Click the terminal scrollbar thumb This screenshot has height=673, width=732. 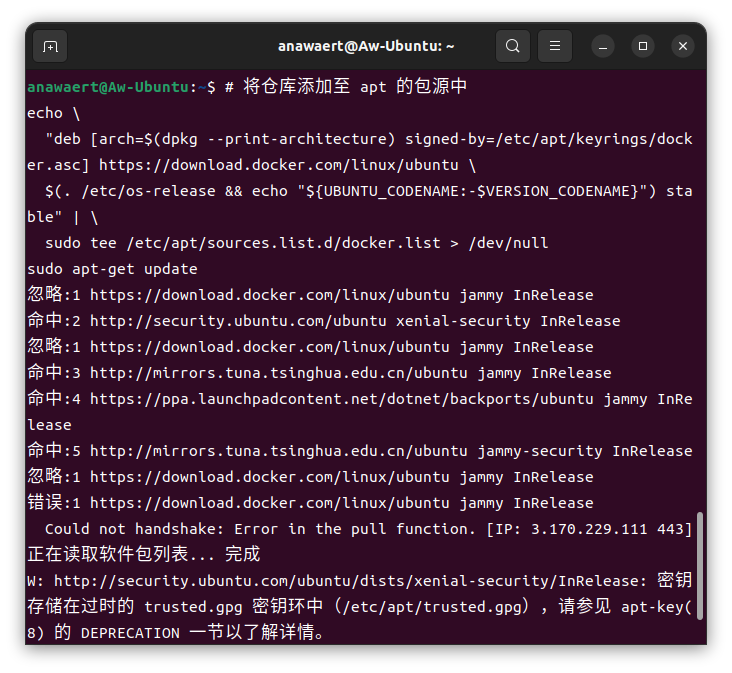(x=700, y=566)
